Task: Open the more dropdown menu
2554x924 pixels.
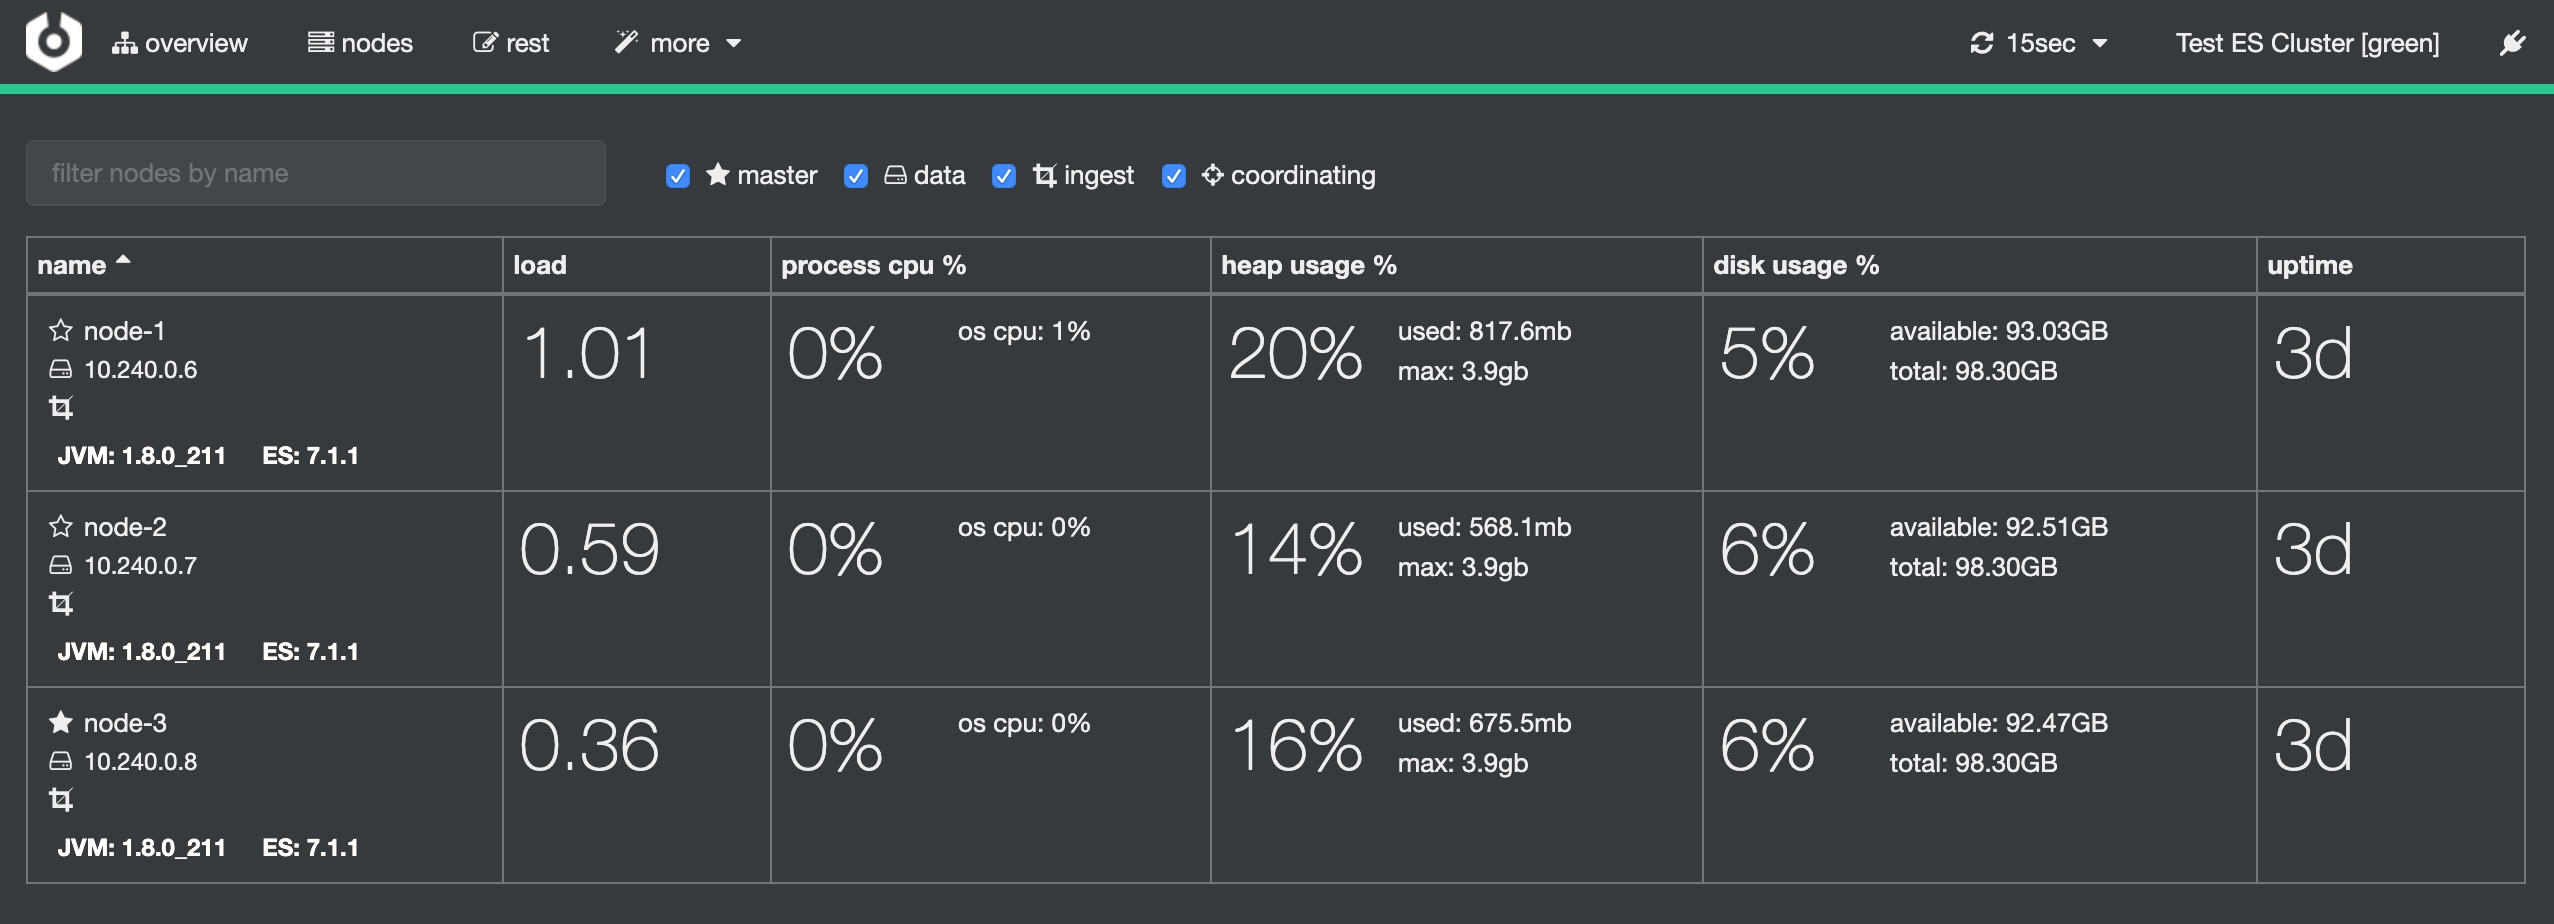Action: pyautogui.click(x=678, y=43)
